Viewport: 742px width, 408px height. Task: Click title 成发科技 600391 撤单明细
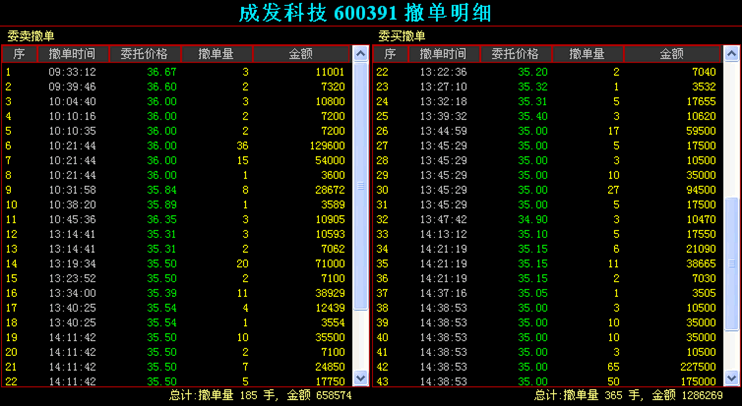pos(365,13)
